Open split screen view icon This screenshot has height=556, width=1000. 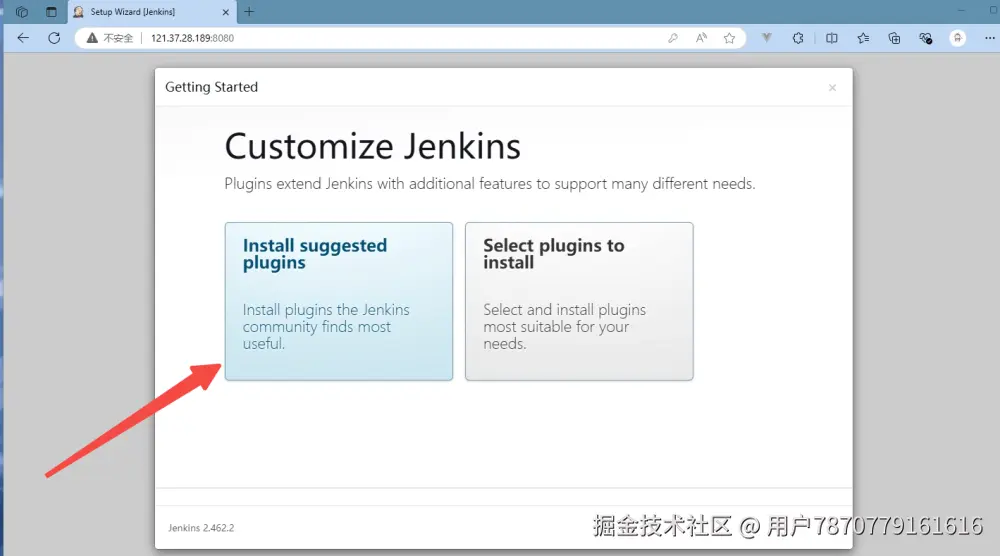(x=832, y=38)
